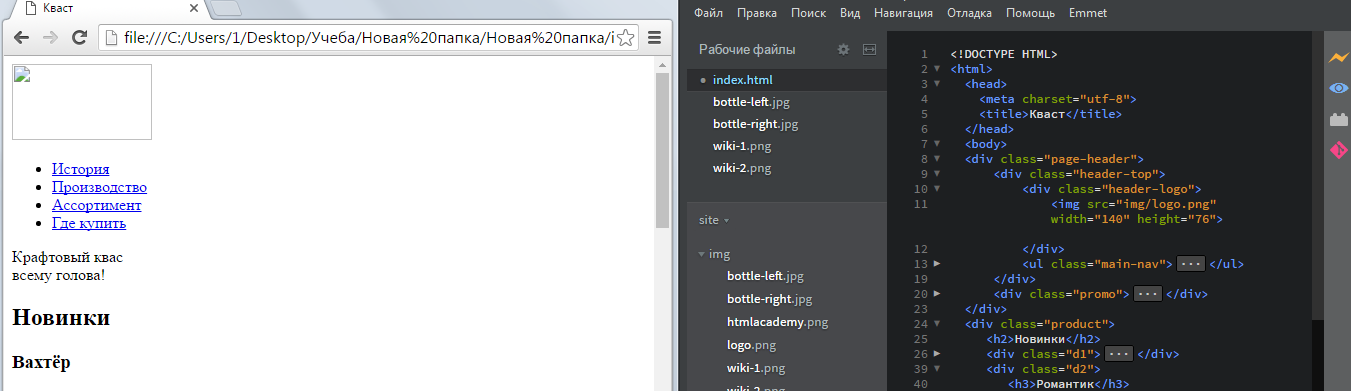
Task: Open logo.png in the project tree
Action: (752, 344)
